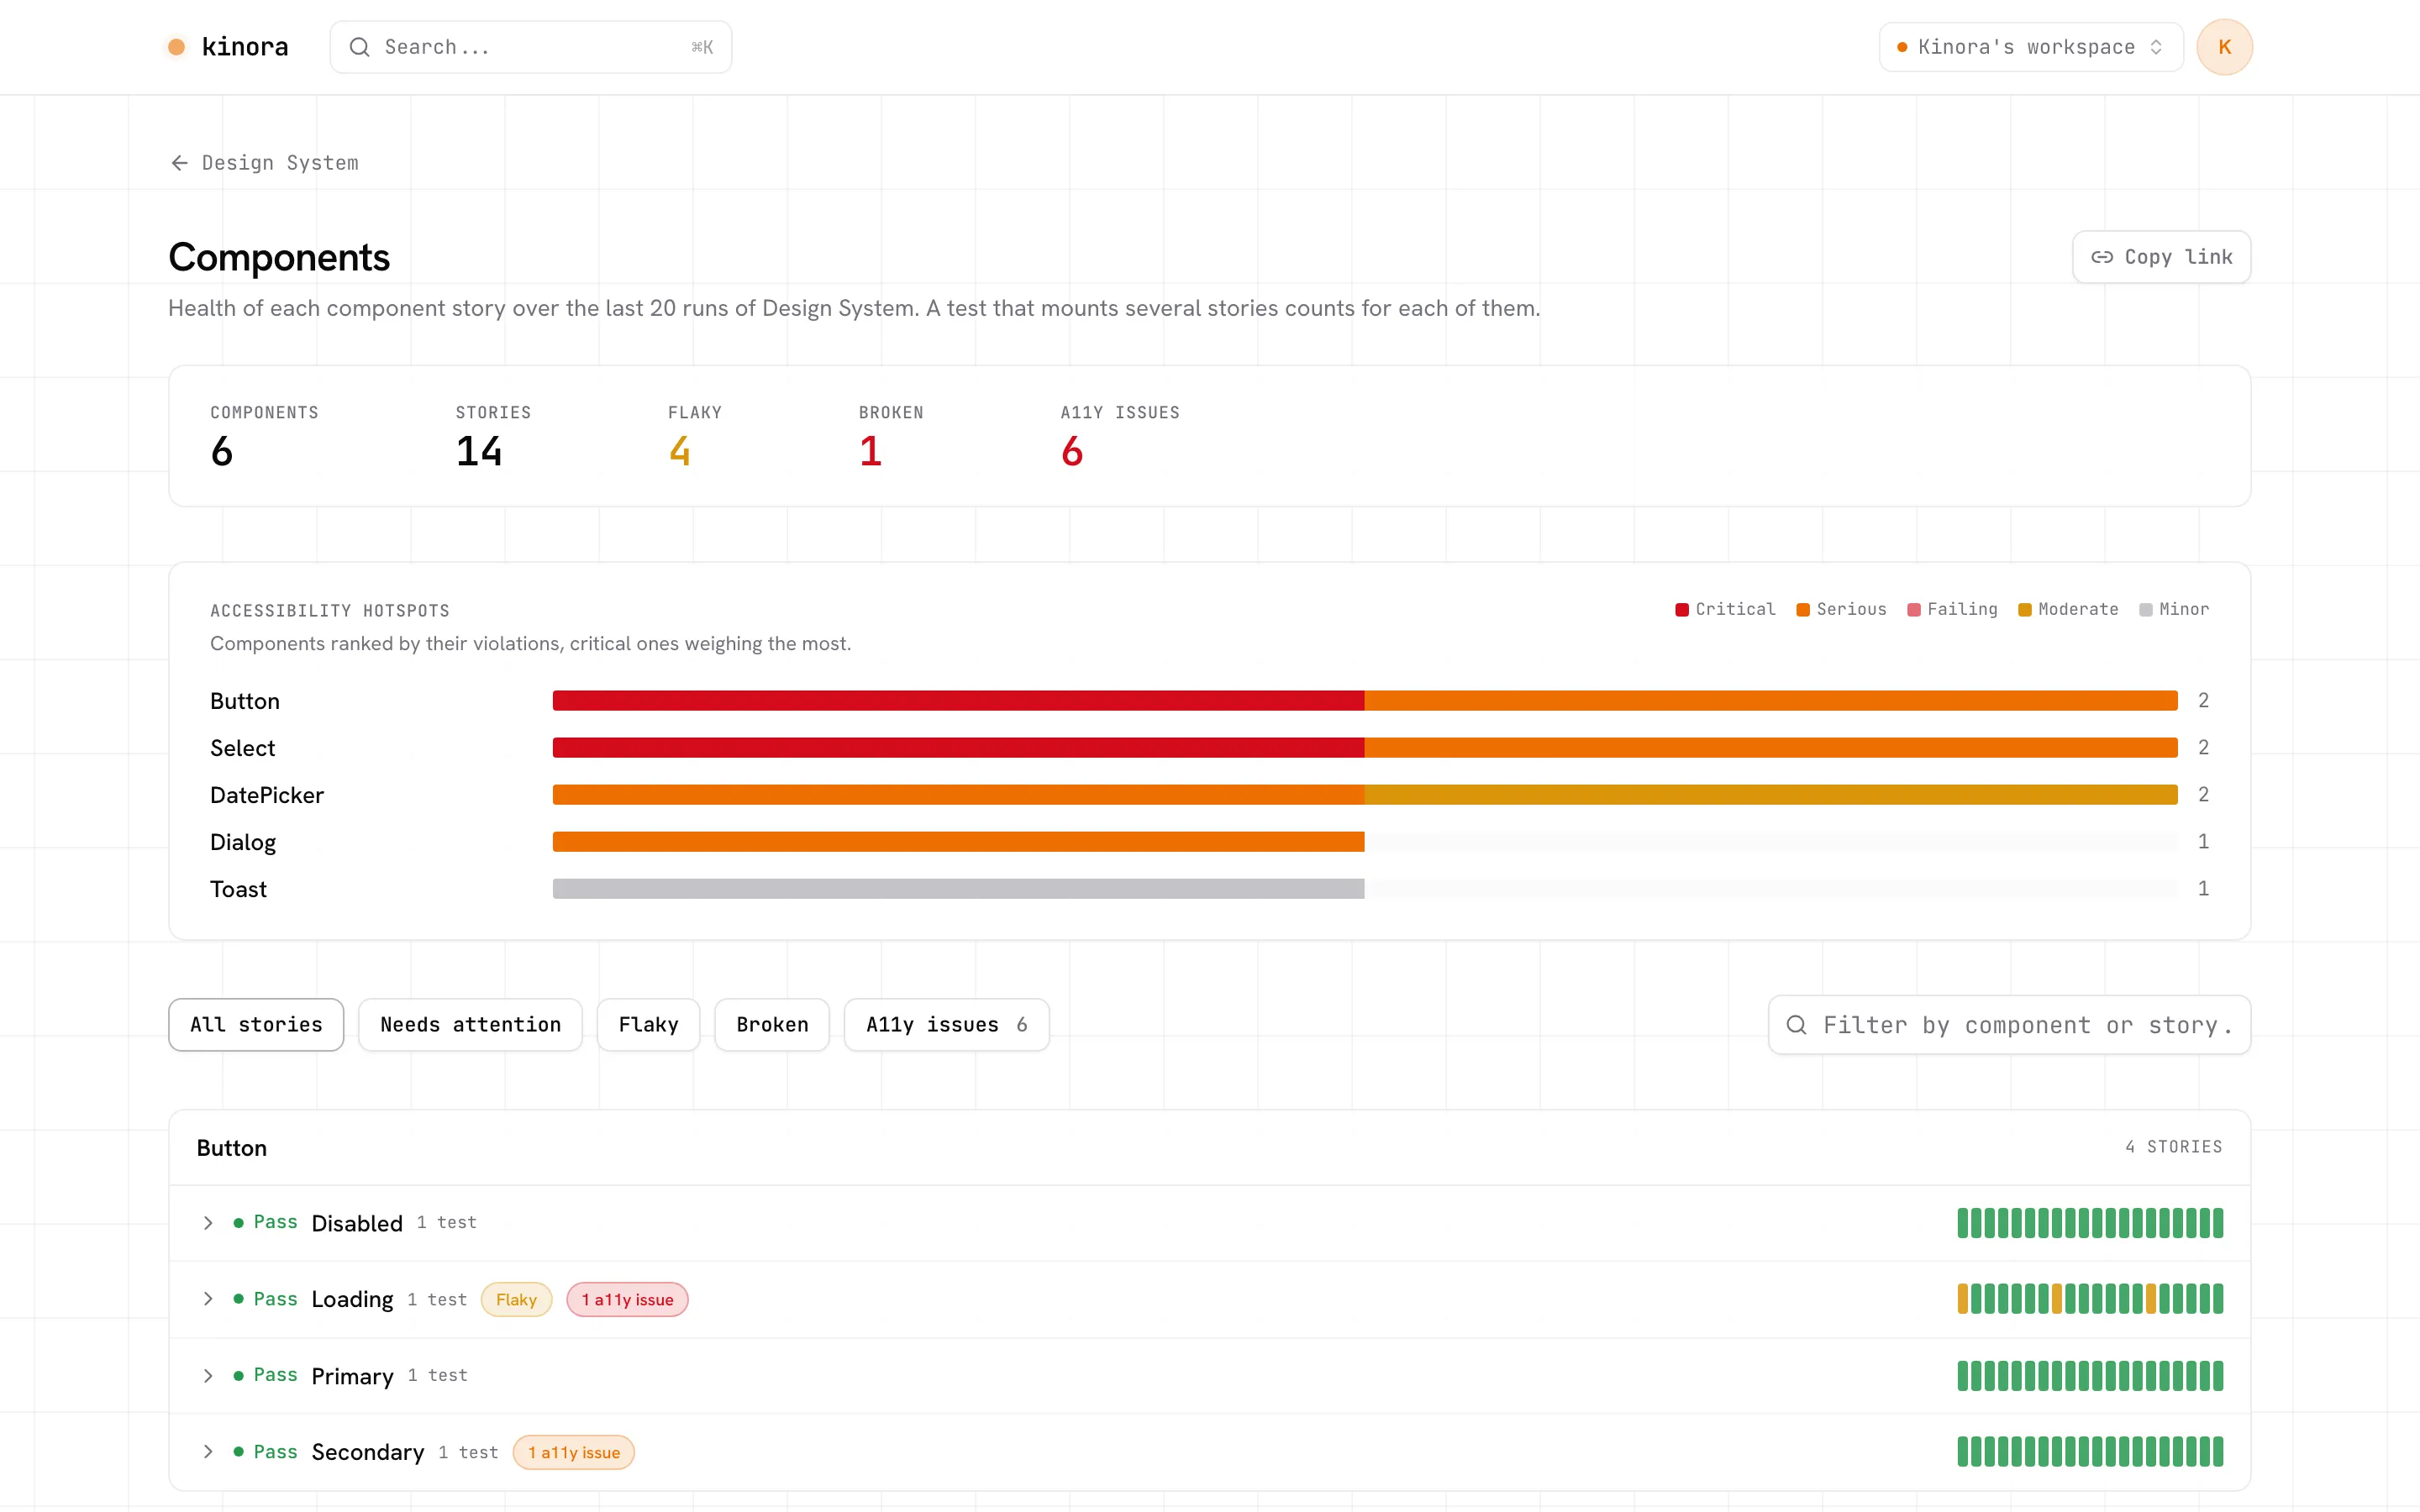Click the kinora logo dot
The height and width of the screenshot is (1512, 2420).
176,47
